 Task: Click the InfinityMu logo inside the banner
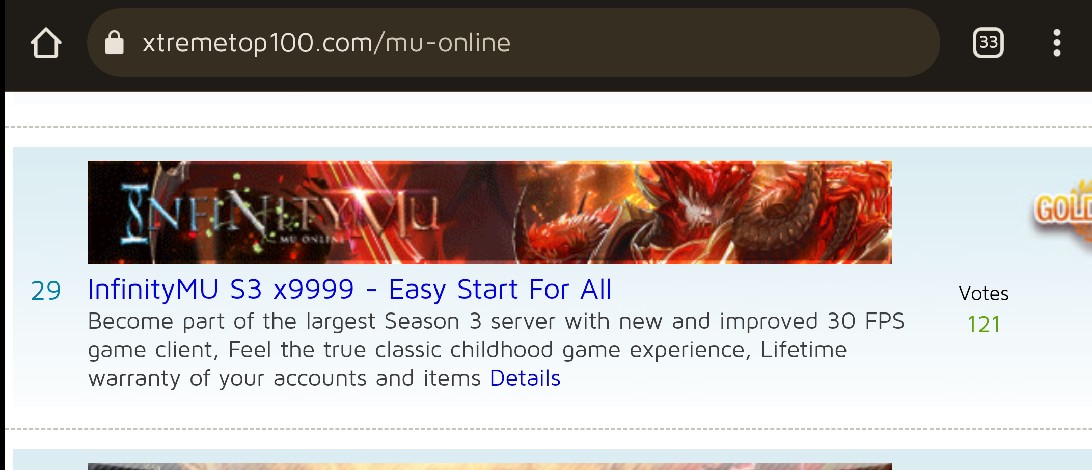pos(280,212)
